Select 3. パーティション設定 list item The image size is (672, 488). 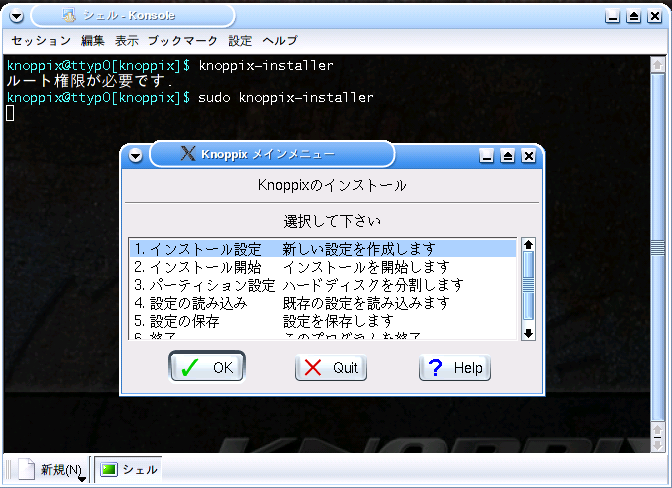pyautogui.click(x=323, y=285)
